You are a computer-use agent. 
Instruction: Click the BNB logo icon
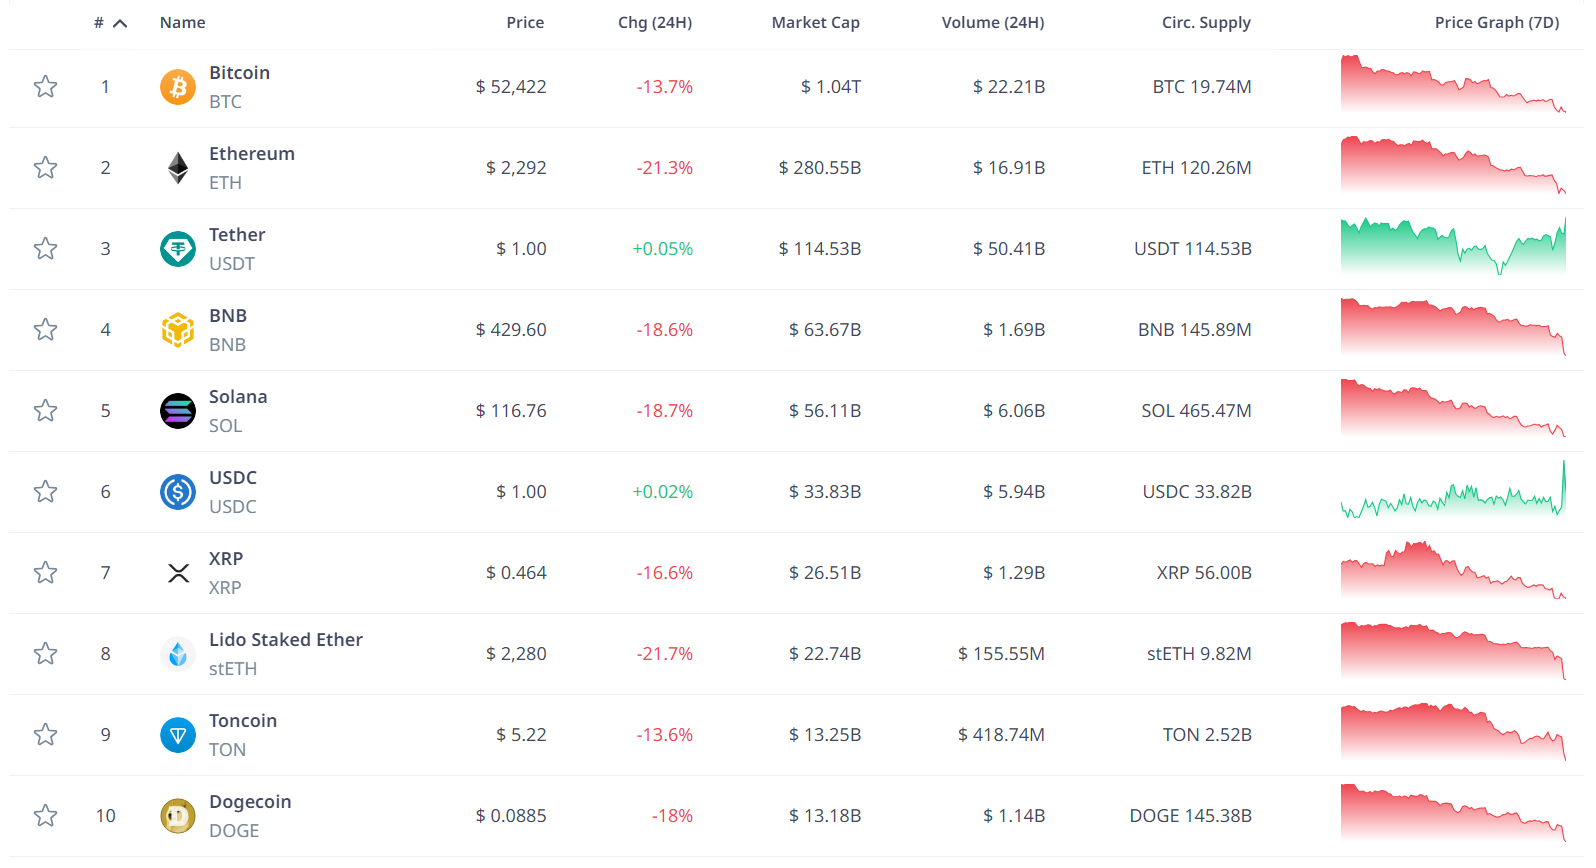(x=177, y=330)
